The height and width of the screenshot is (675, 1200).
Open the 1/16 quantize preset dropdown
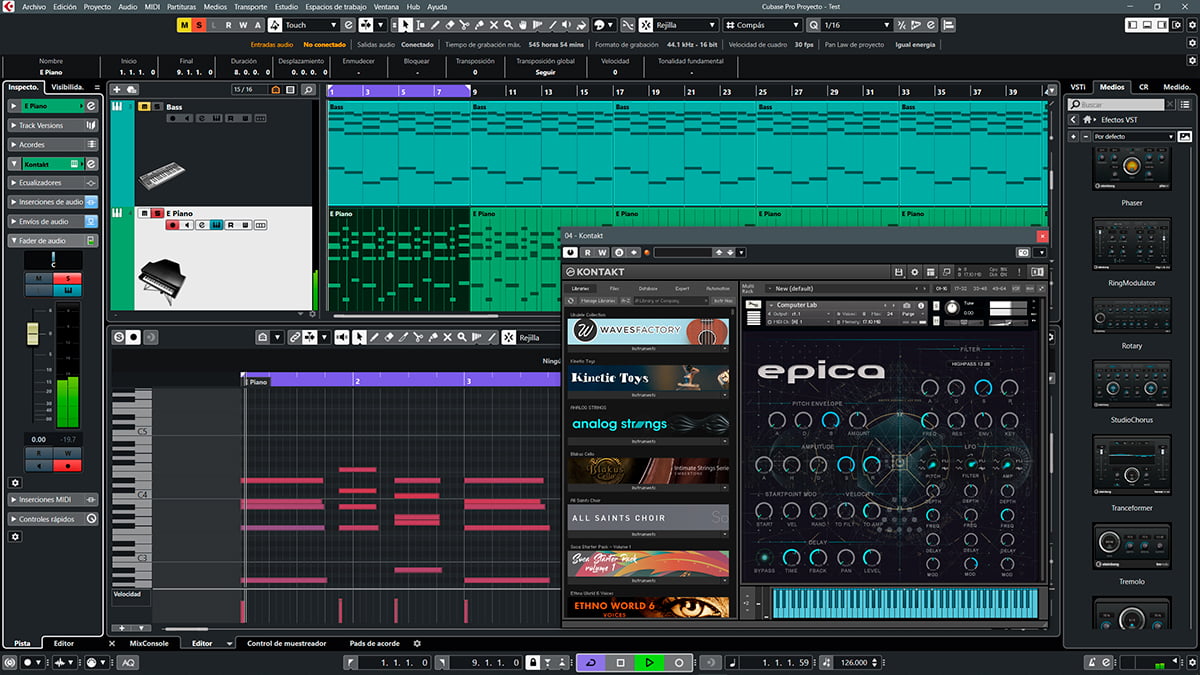(x=856, y=25)
